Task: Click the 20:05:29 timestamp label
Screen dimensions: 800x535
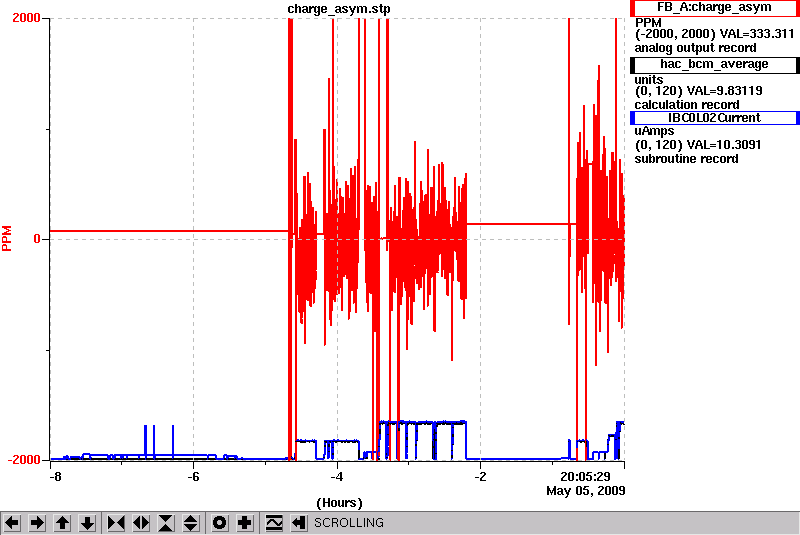Action: [585, 476]
